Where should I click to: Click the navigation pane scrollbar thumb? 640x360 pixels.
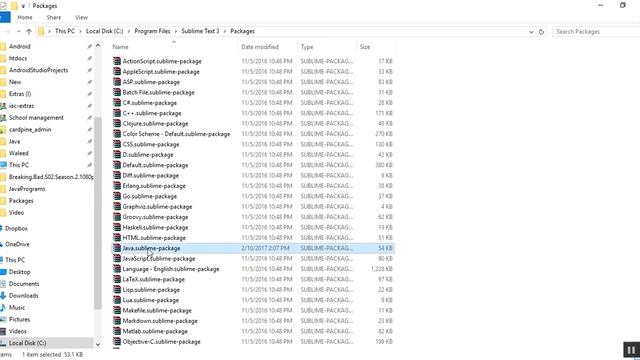point(98,213)
